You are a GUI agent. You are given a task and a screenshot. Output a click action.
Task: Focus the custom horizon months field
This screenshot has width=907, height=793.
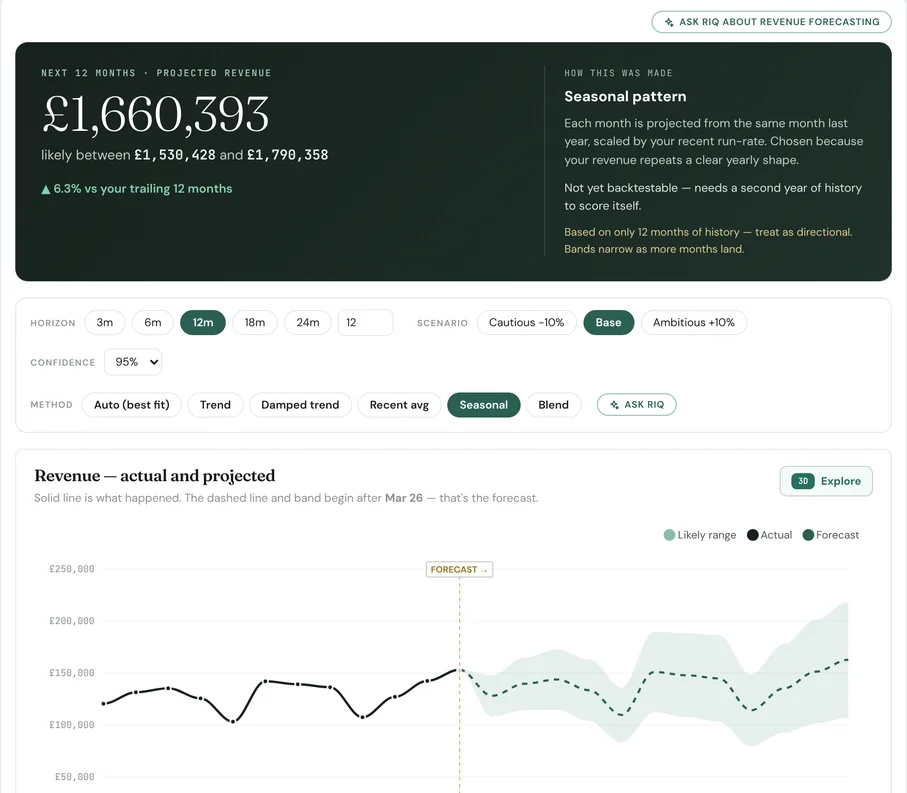pyautogui.click(x=366, y=322)
